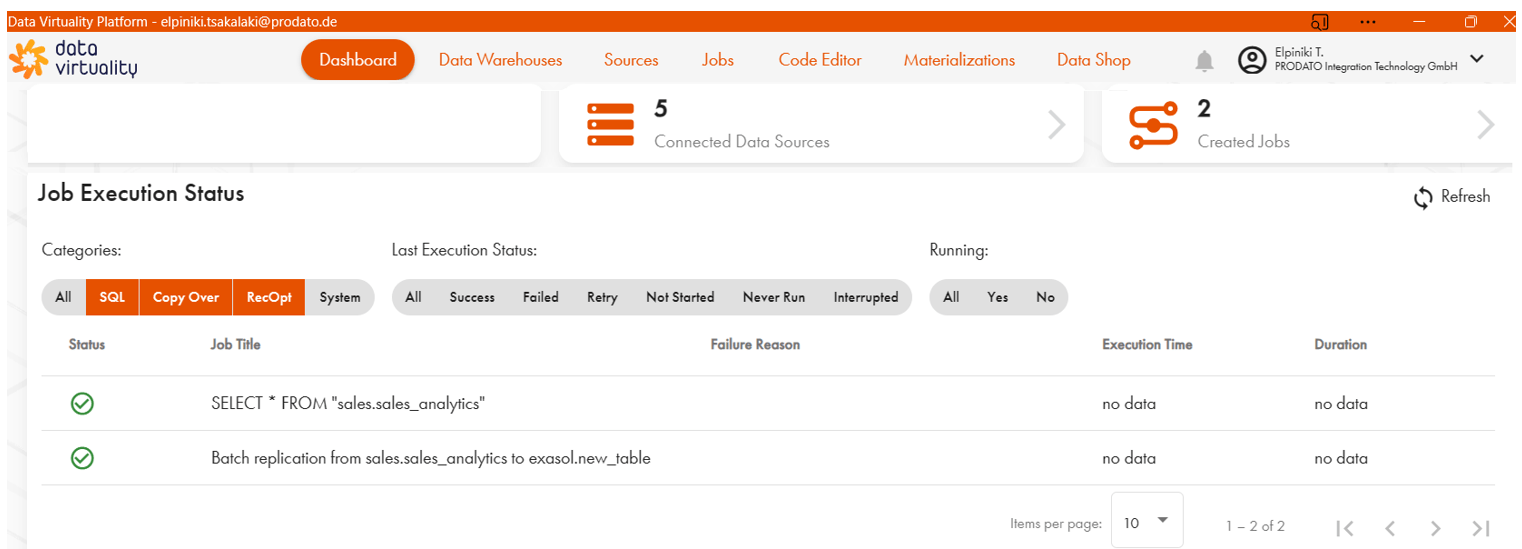Toggle the Copy Over category filter
Image resolution: width=1522 pixels, height=549 pixels.
tap(185, 297)
